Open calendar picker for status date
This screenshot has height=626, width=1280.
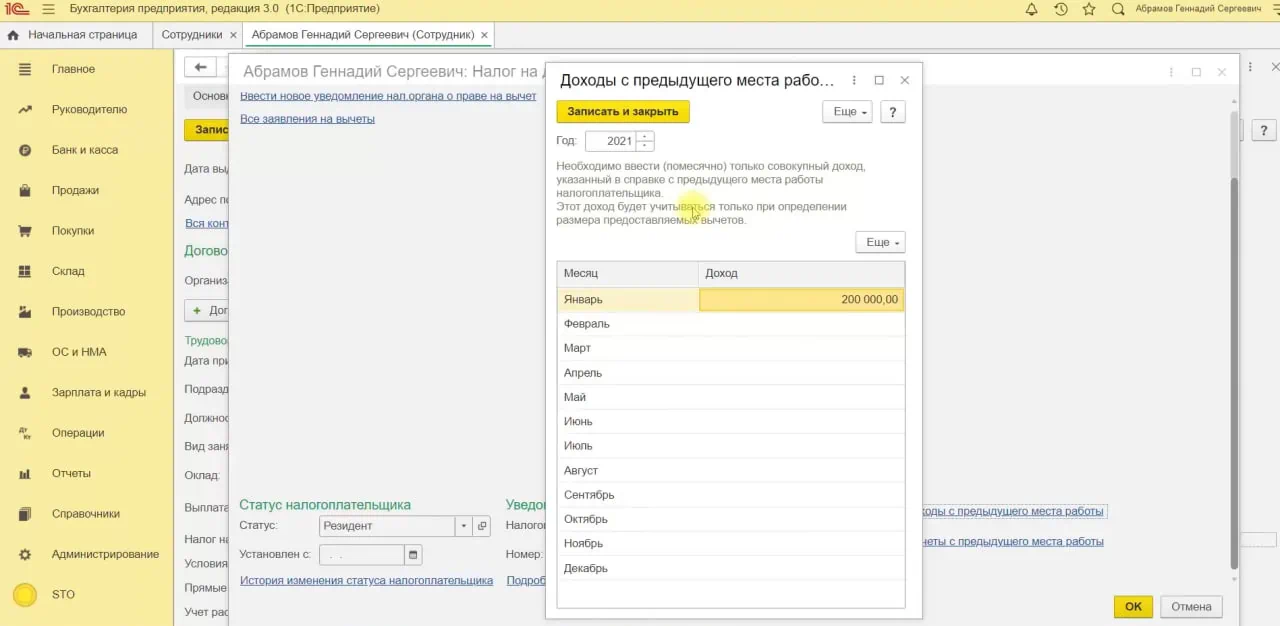click(x=413, y=554)
